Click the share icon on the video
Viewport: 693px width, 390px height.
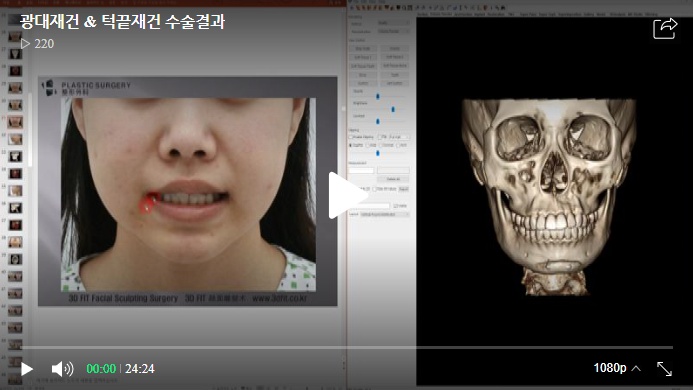(665, 28)
